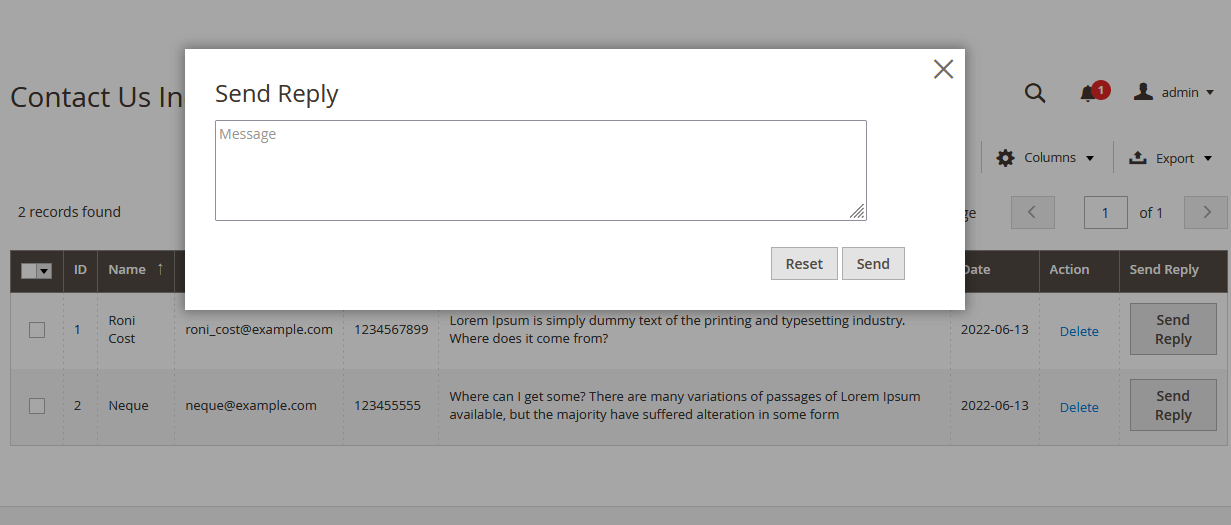Open the Export dropdown arrow
Viewport: 1231px width, 525px height.
[x=1208, y=158]
